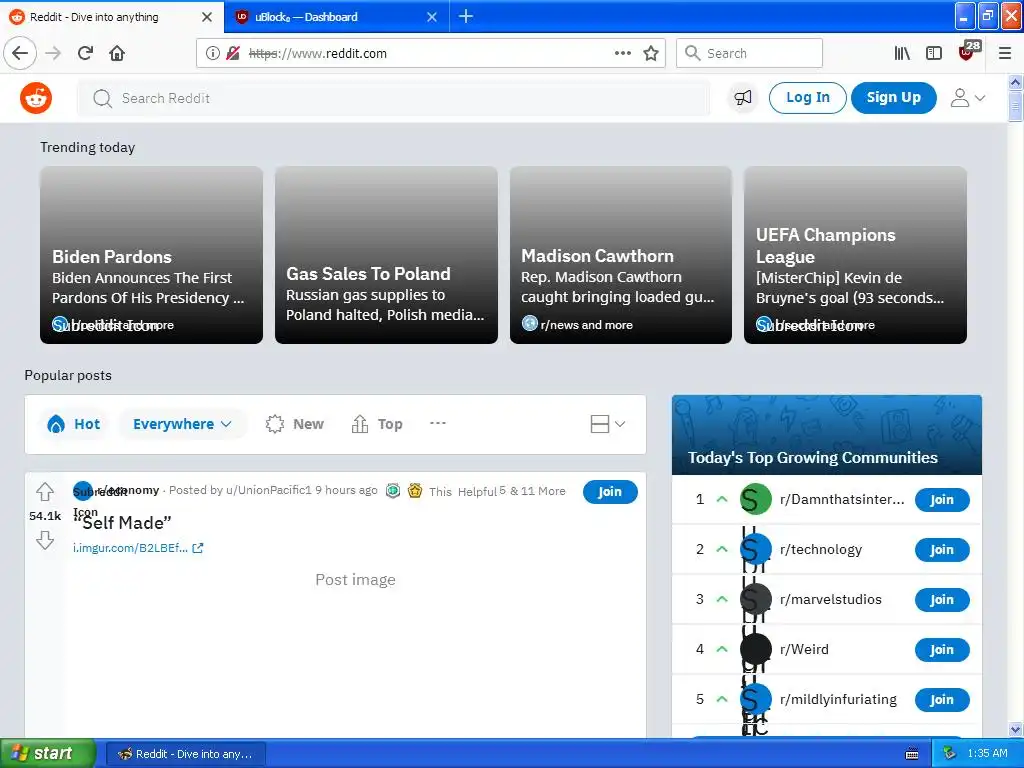Click the insecure connection padlock icon
The width and height of the screenshot is (1024, 768).
tap(233, 53)
